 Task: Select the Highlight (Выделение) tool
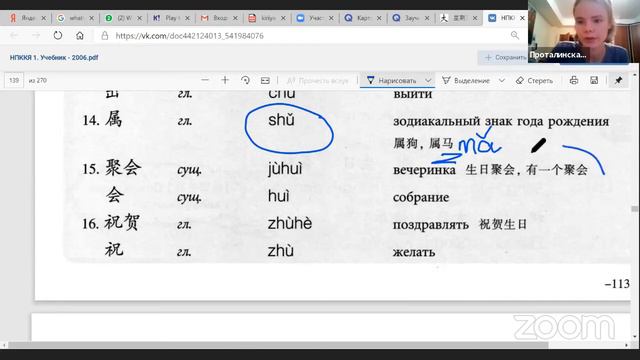point(466,81)
